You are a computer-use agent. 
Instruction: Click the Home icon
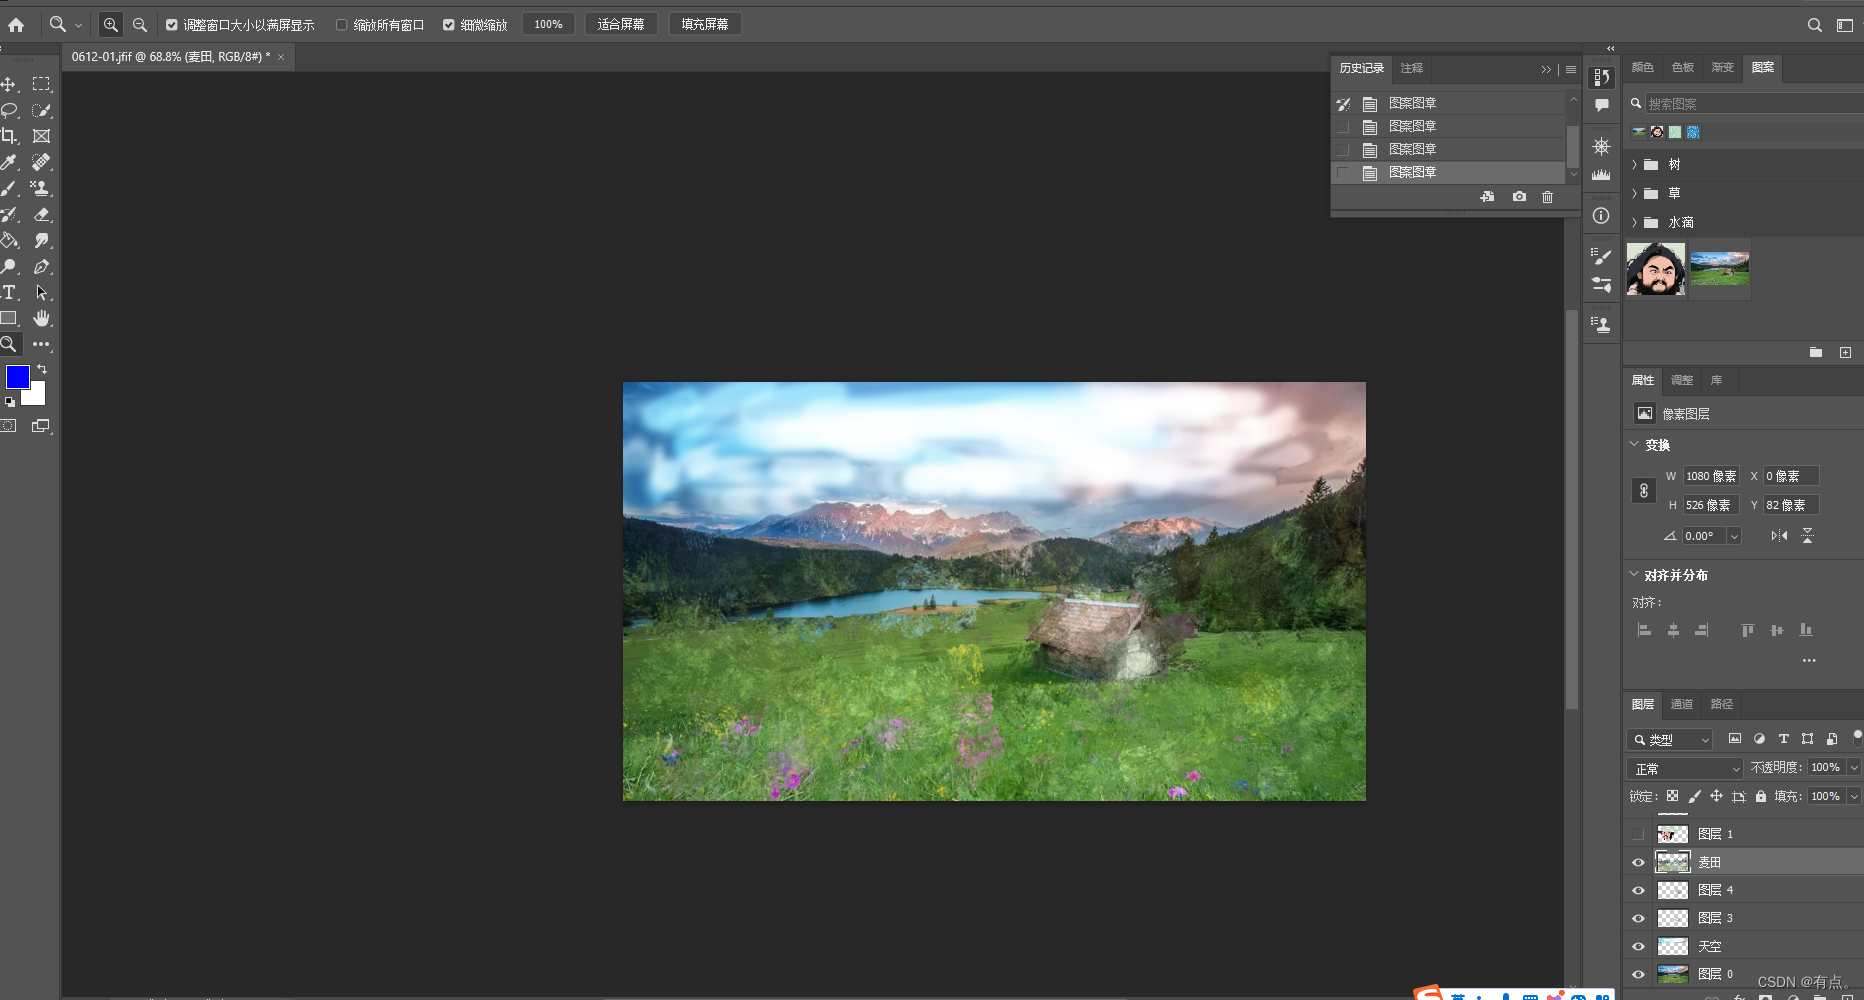pyautogui.click(x=16, y=25)
